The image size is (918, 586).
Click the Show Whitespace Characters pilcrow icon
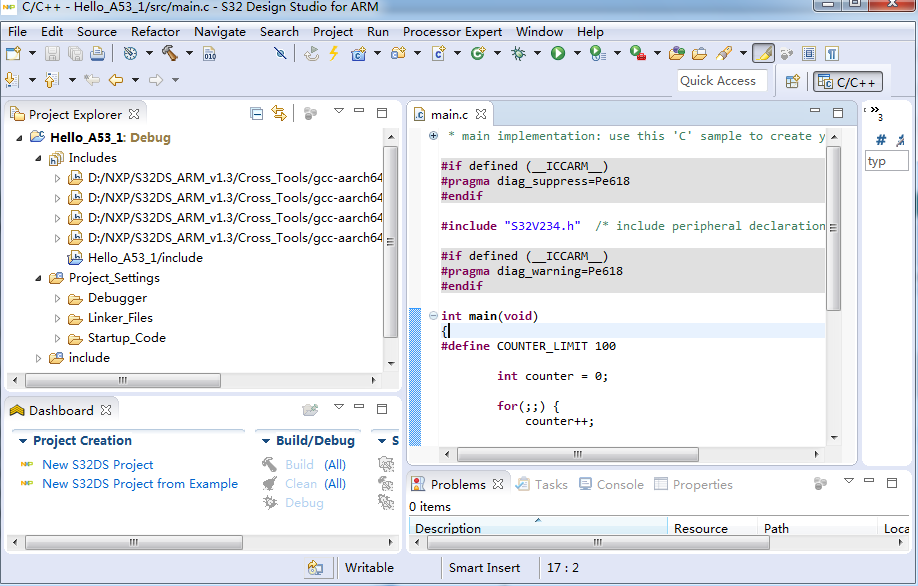(x=832, y=54)
